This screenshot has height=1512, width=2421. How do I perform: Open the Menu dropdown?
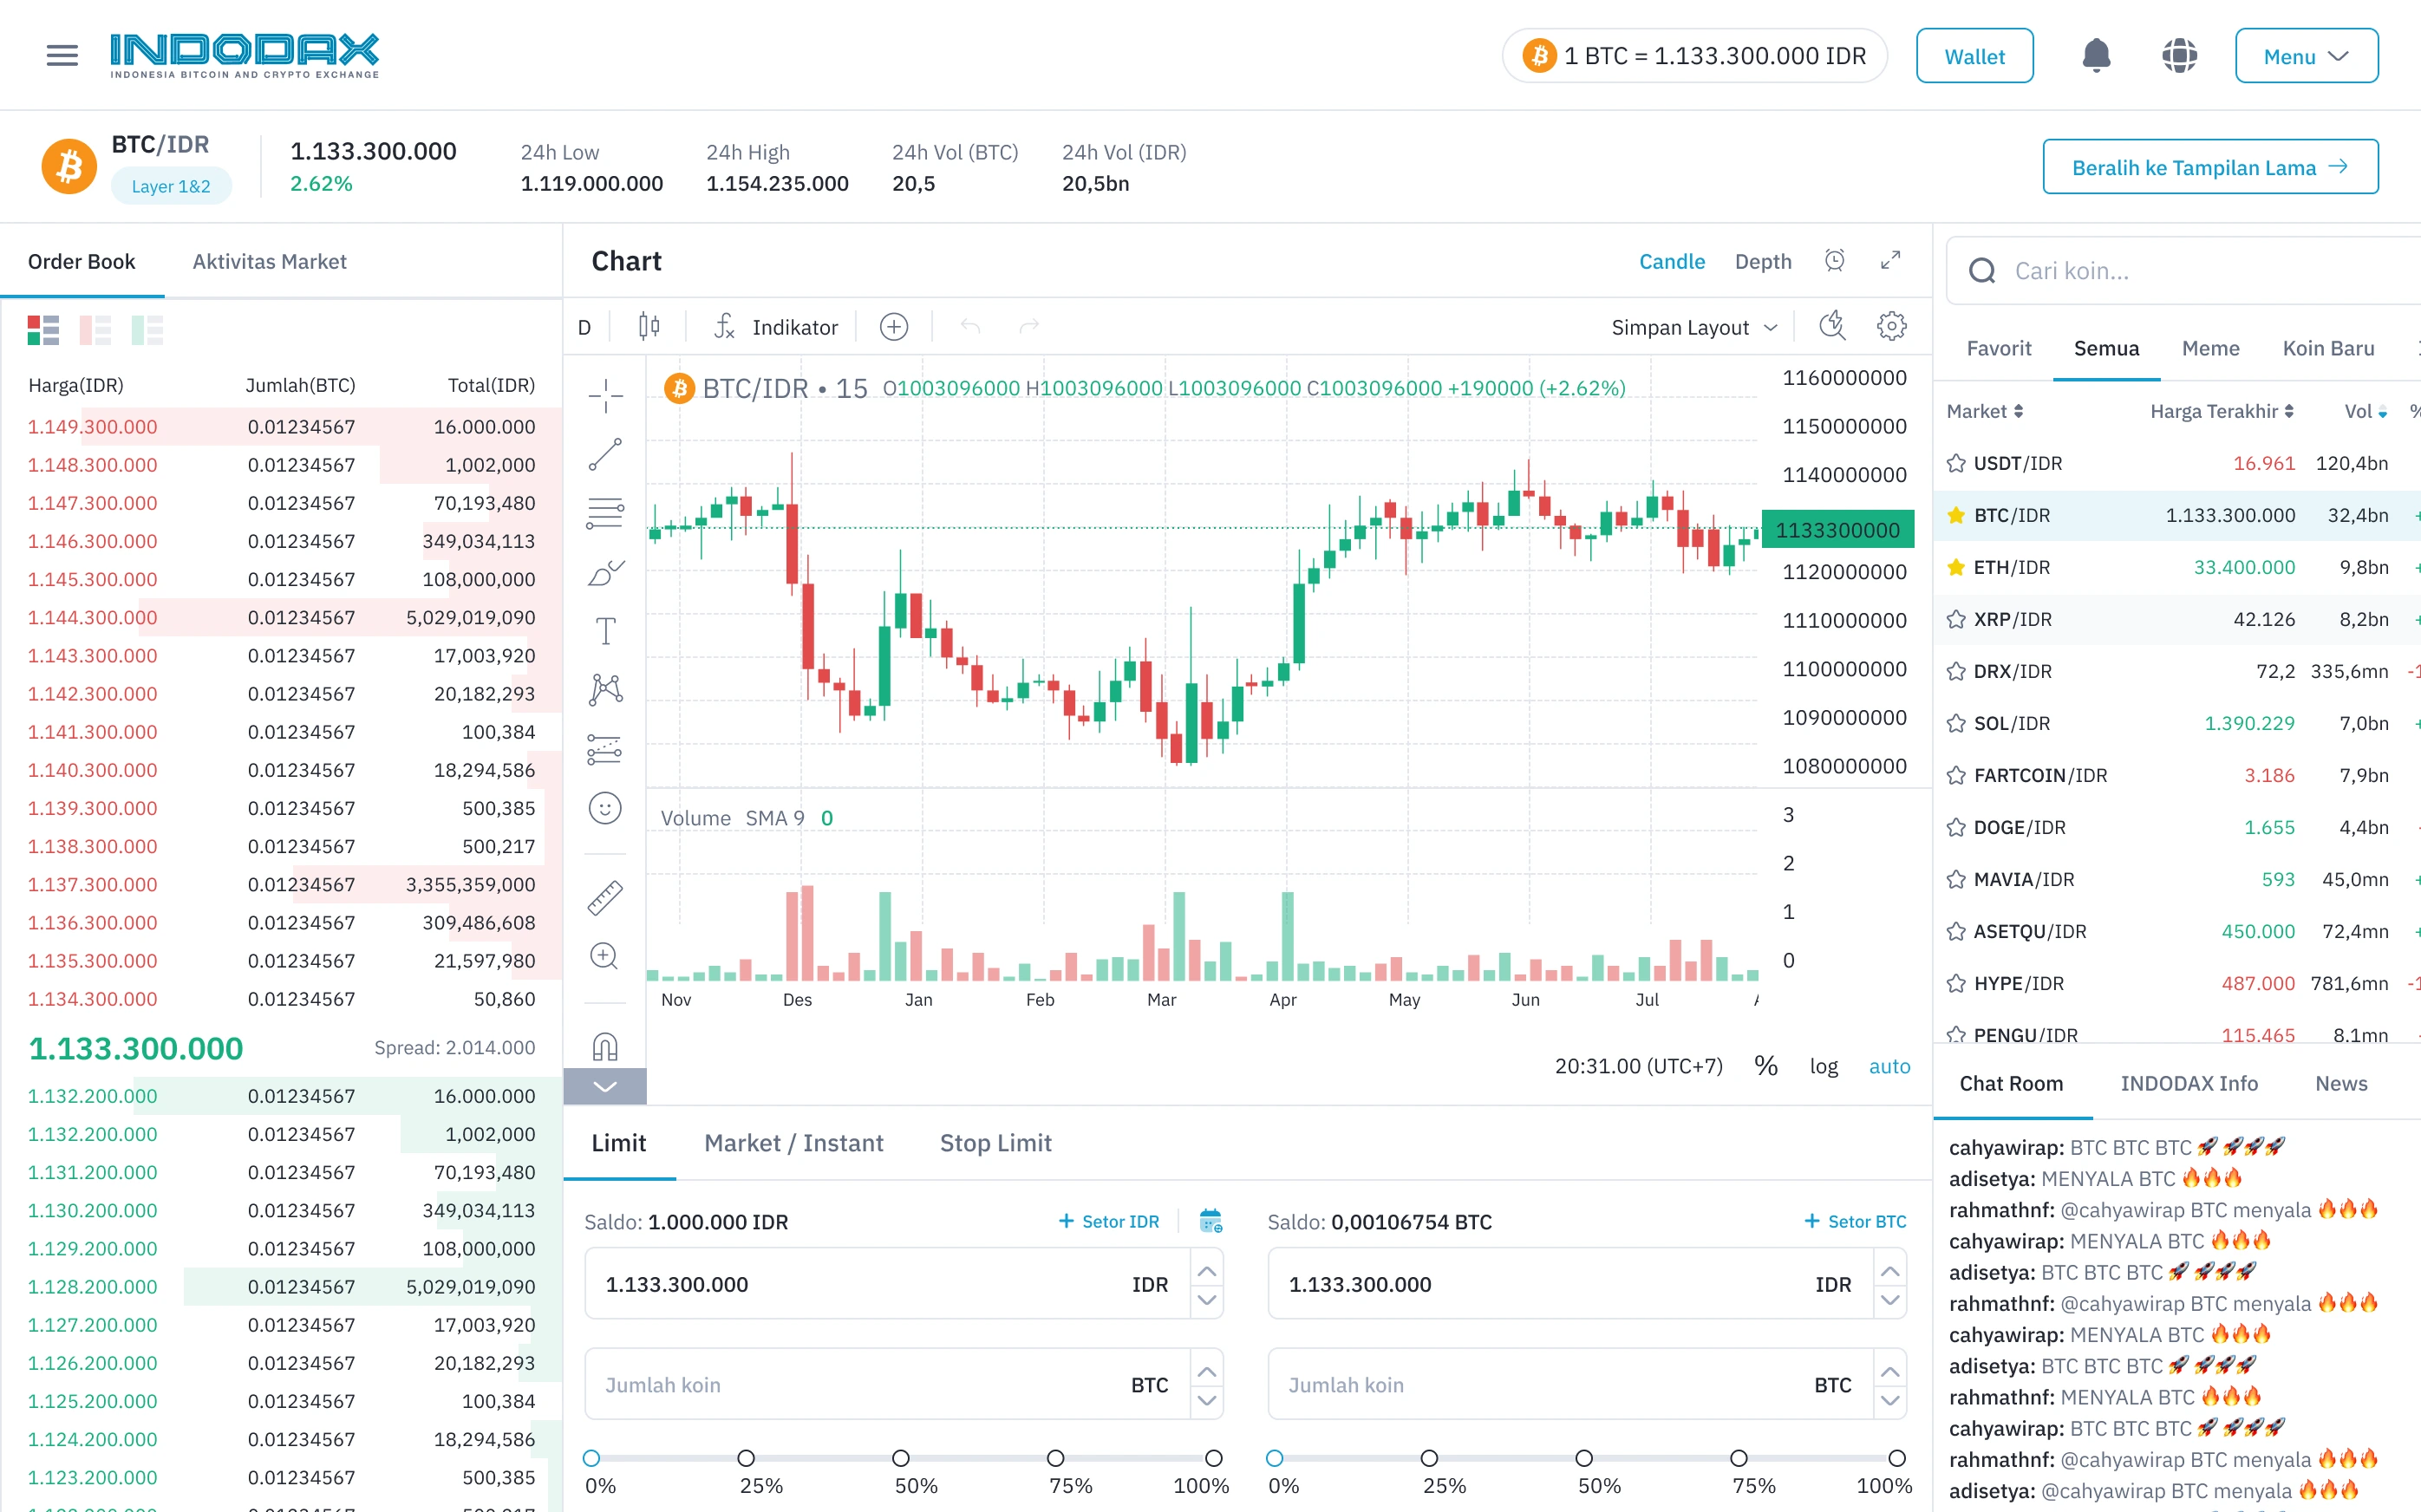[x=2306, y=56]
